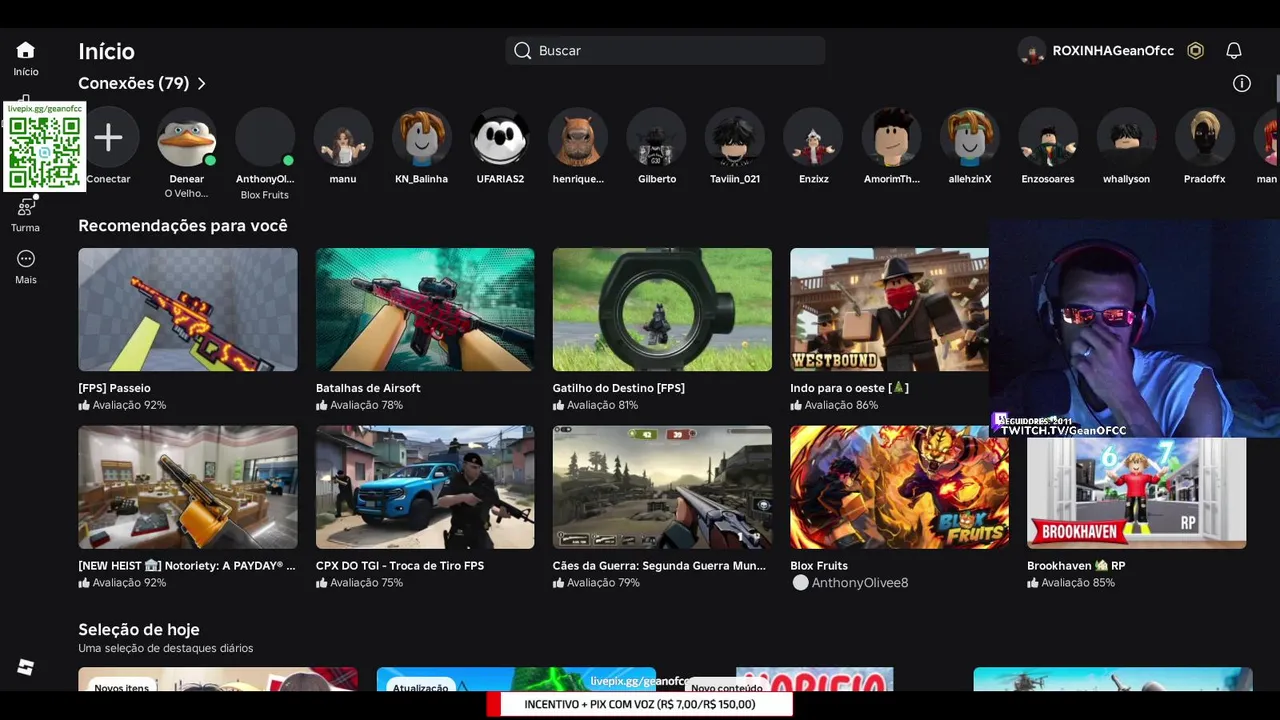
Task: Click the 'Blox Fruits' title below thumbnail
Action: click(x=819, y=566)
